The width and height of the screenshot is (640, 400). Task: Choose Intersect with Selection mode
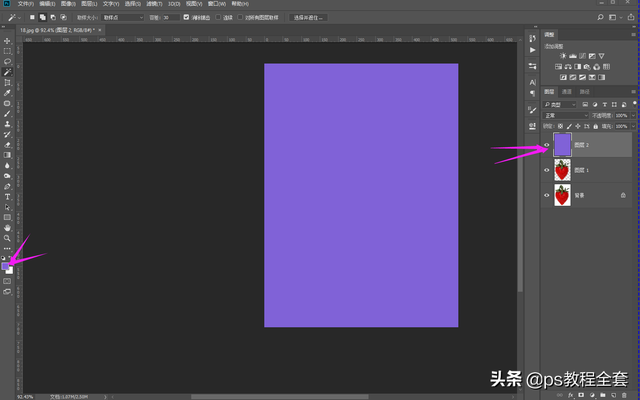[63, 17]
